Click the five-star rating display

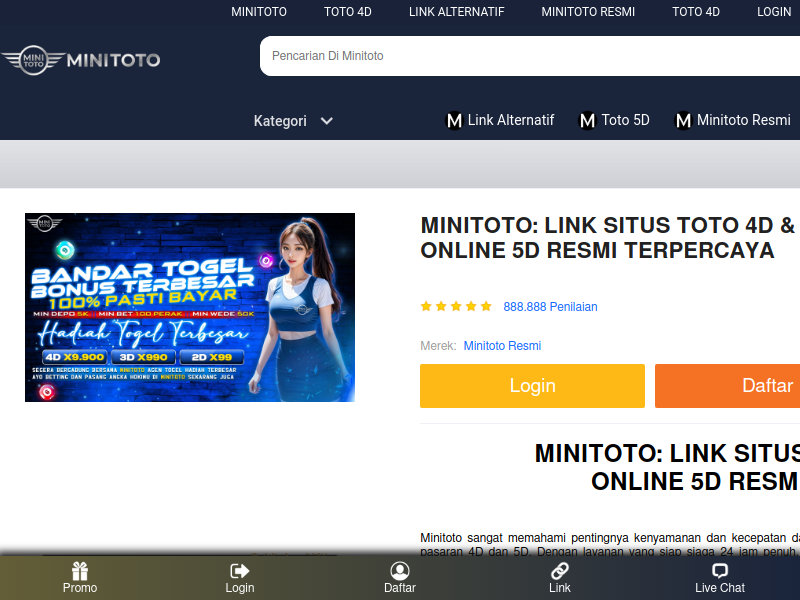pyautogui.click(x=456, y=307)
